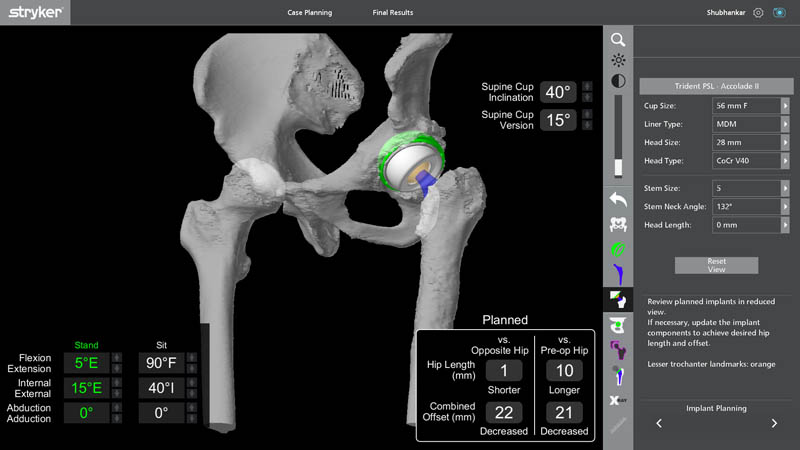Select the highlighted reduced view icon

(618, 299)
